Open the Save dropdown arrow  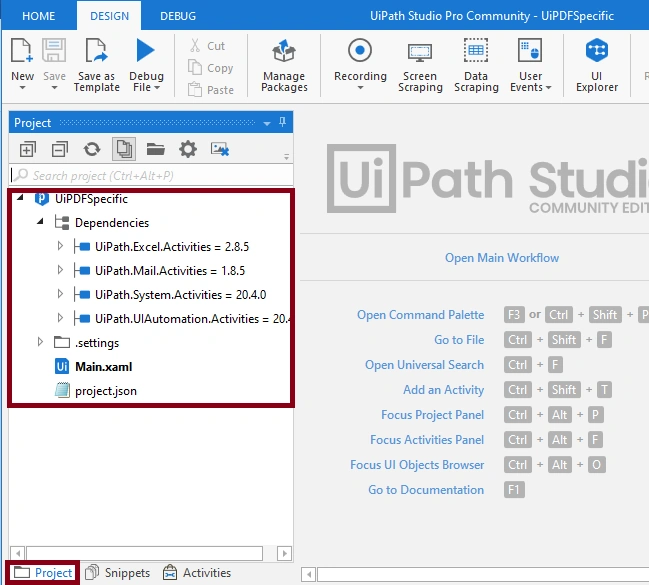(54, 88)
